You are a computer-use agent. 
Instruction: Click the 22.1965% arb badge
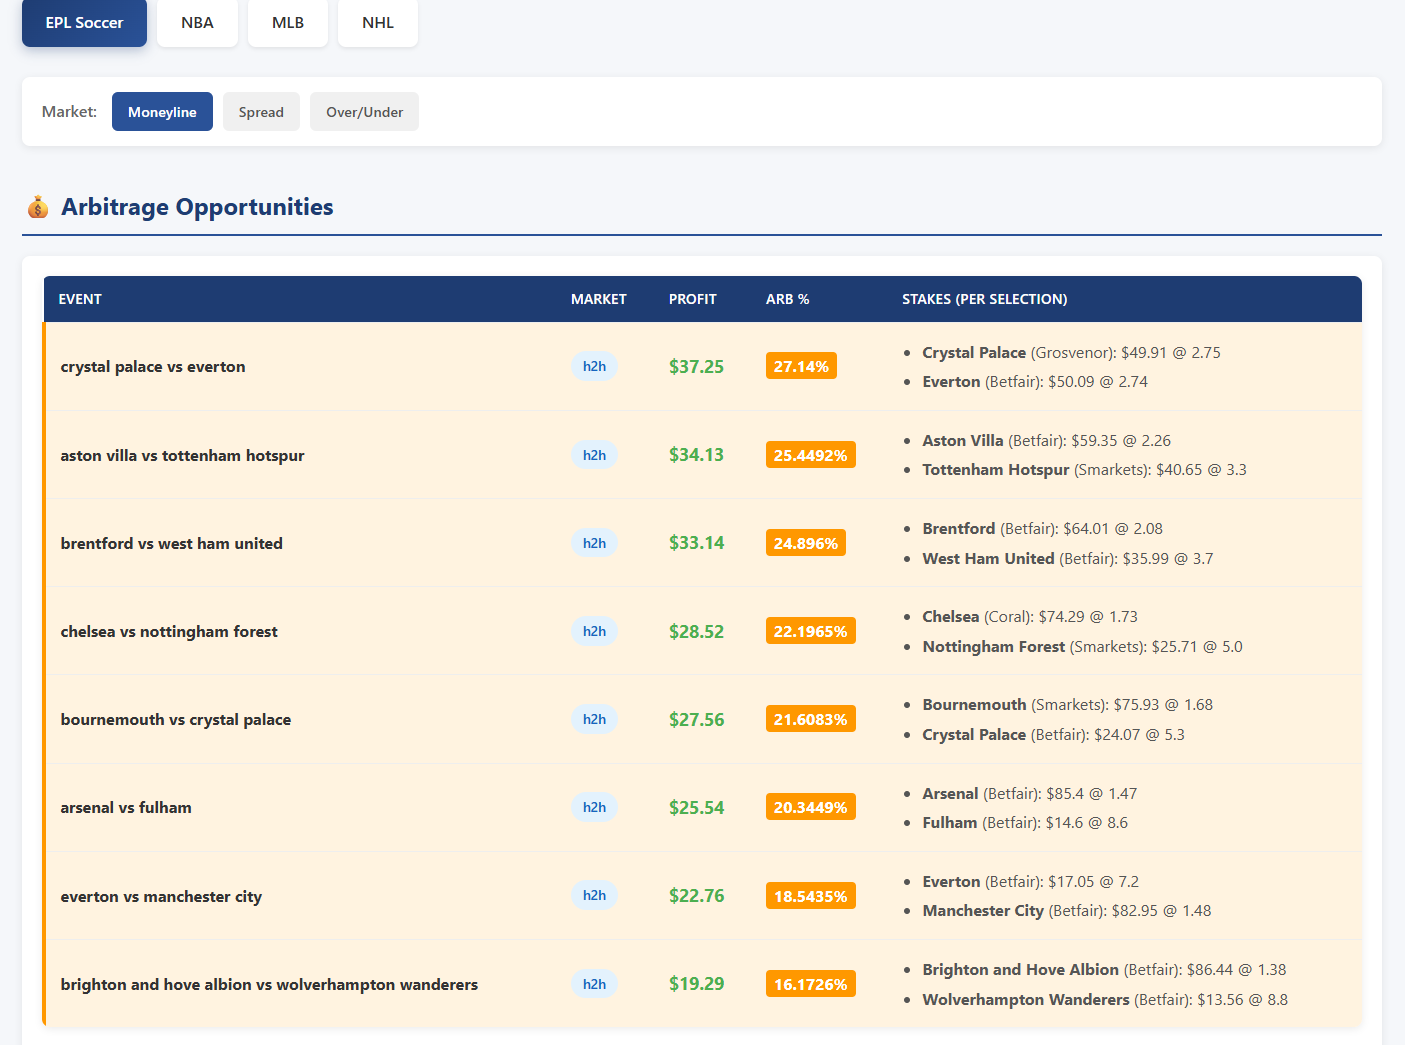810,631
